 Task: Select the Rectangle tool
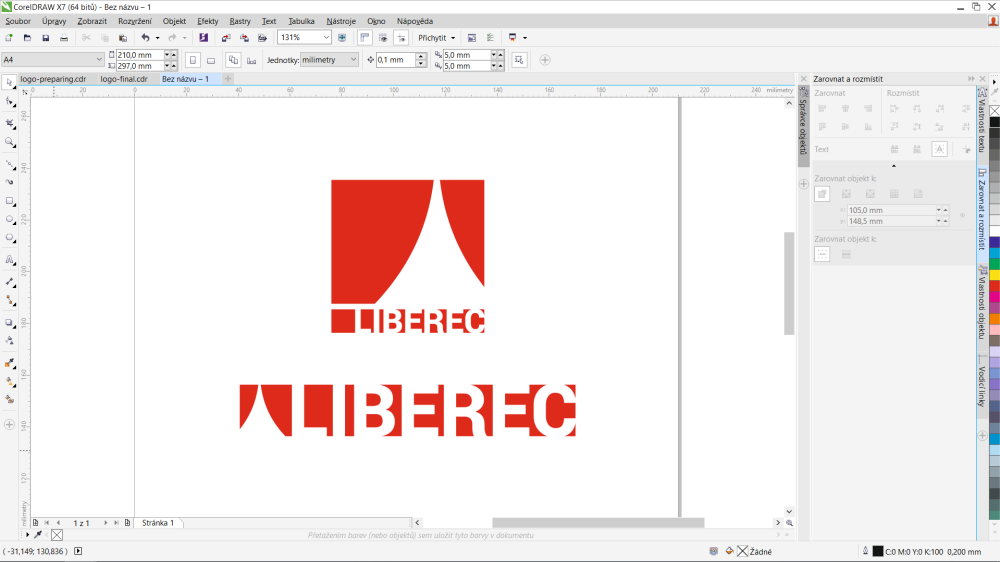point(9,201)
